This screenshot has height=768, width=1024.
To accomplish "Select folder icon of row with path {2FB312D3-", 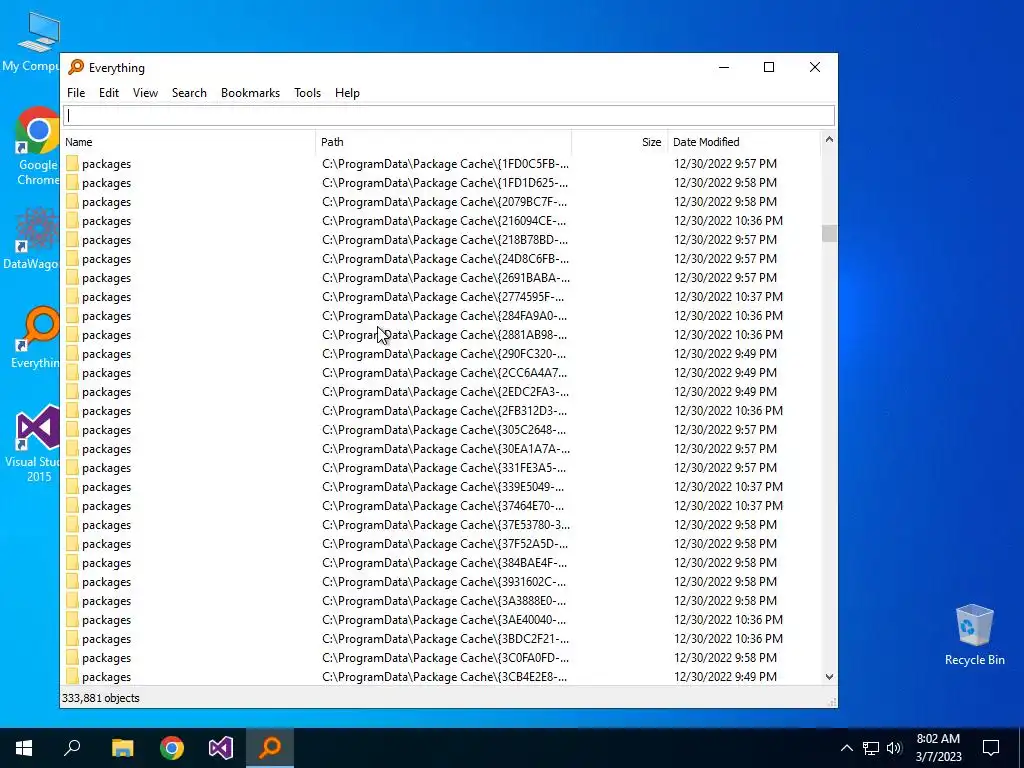I will point(72,410).
